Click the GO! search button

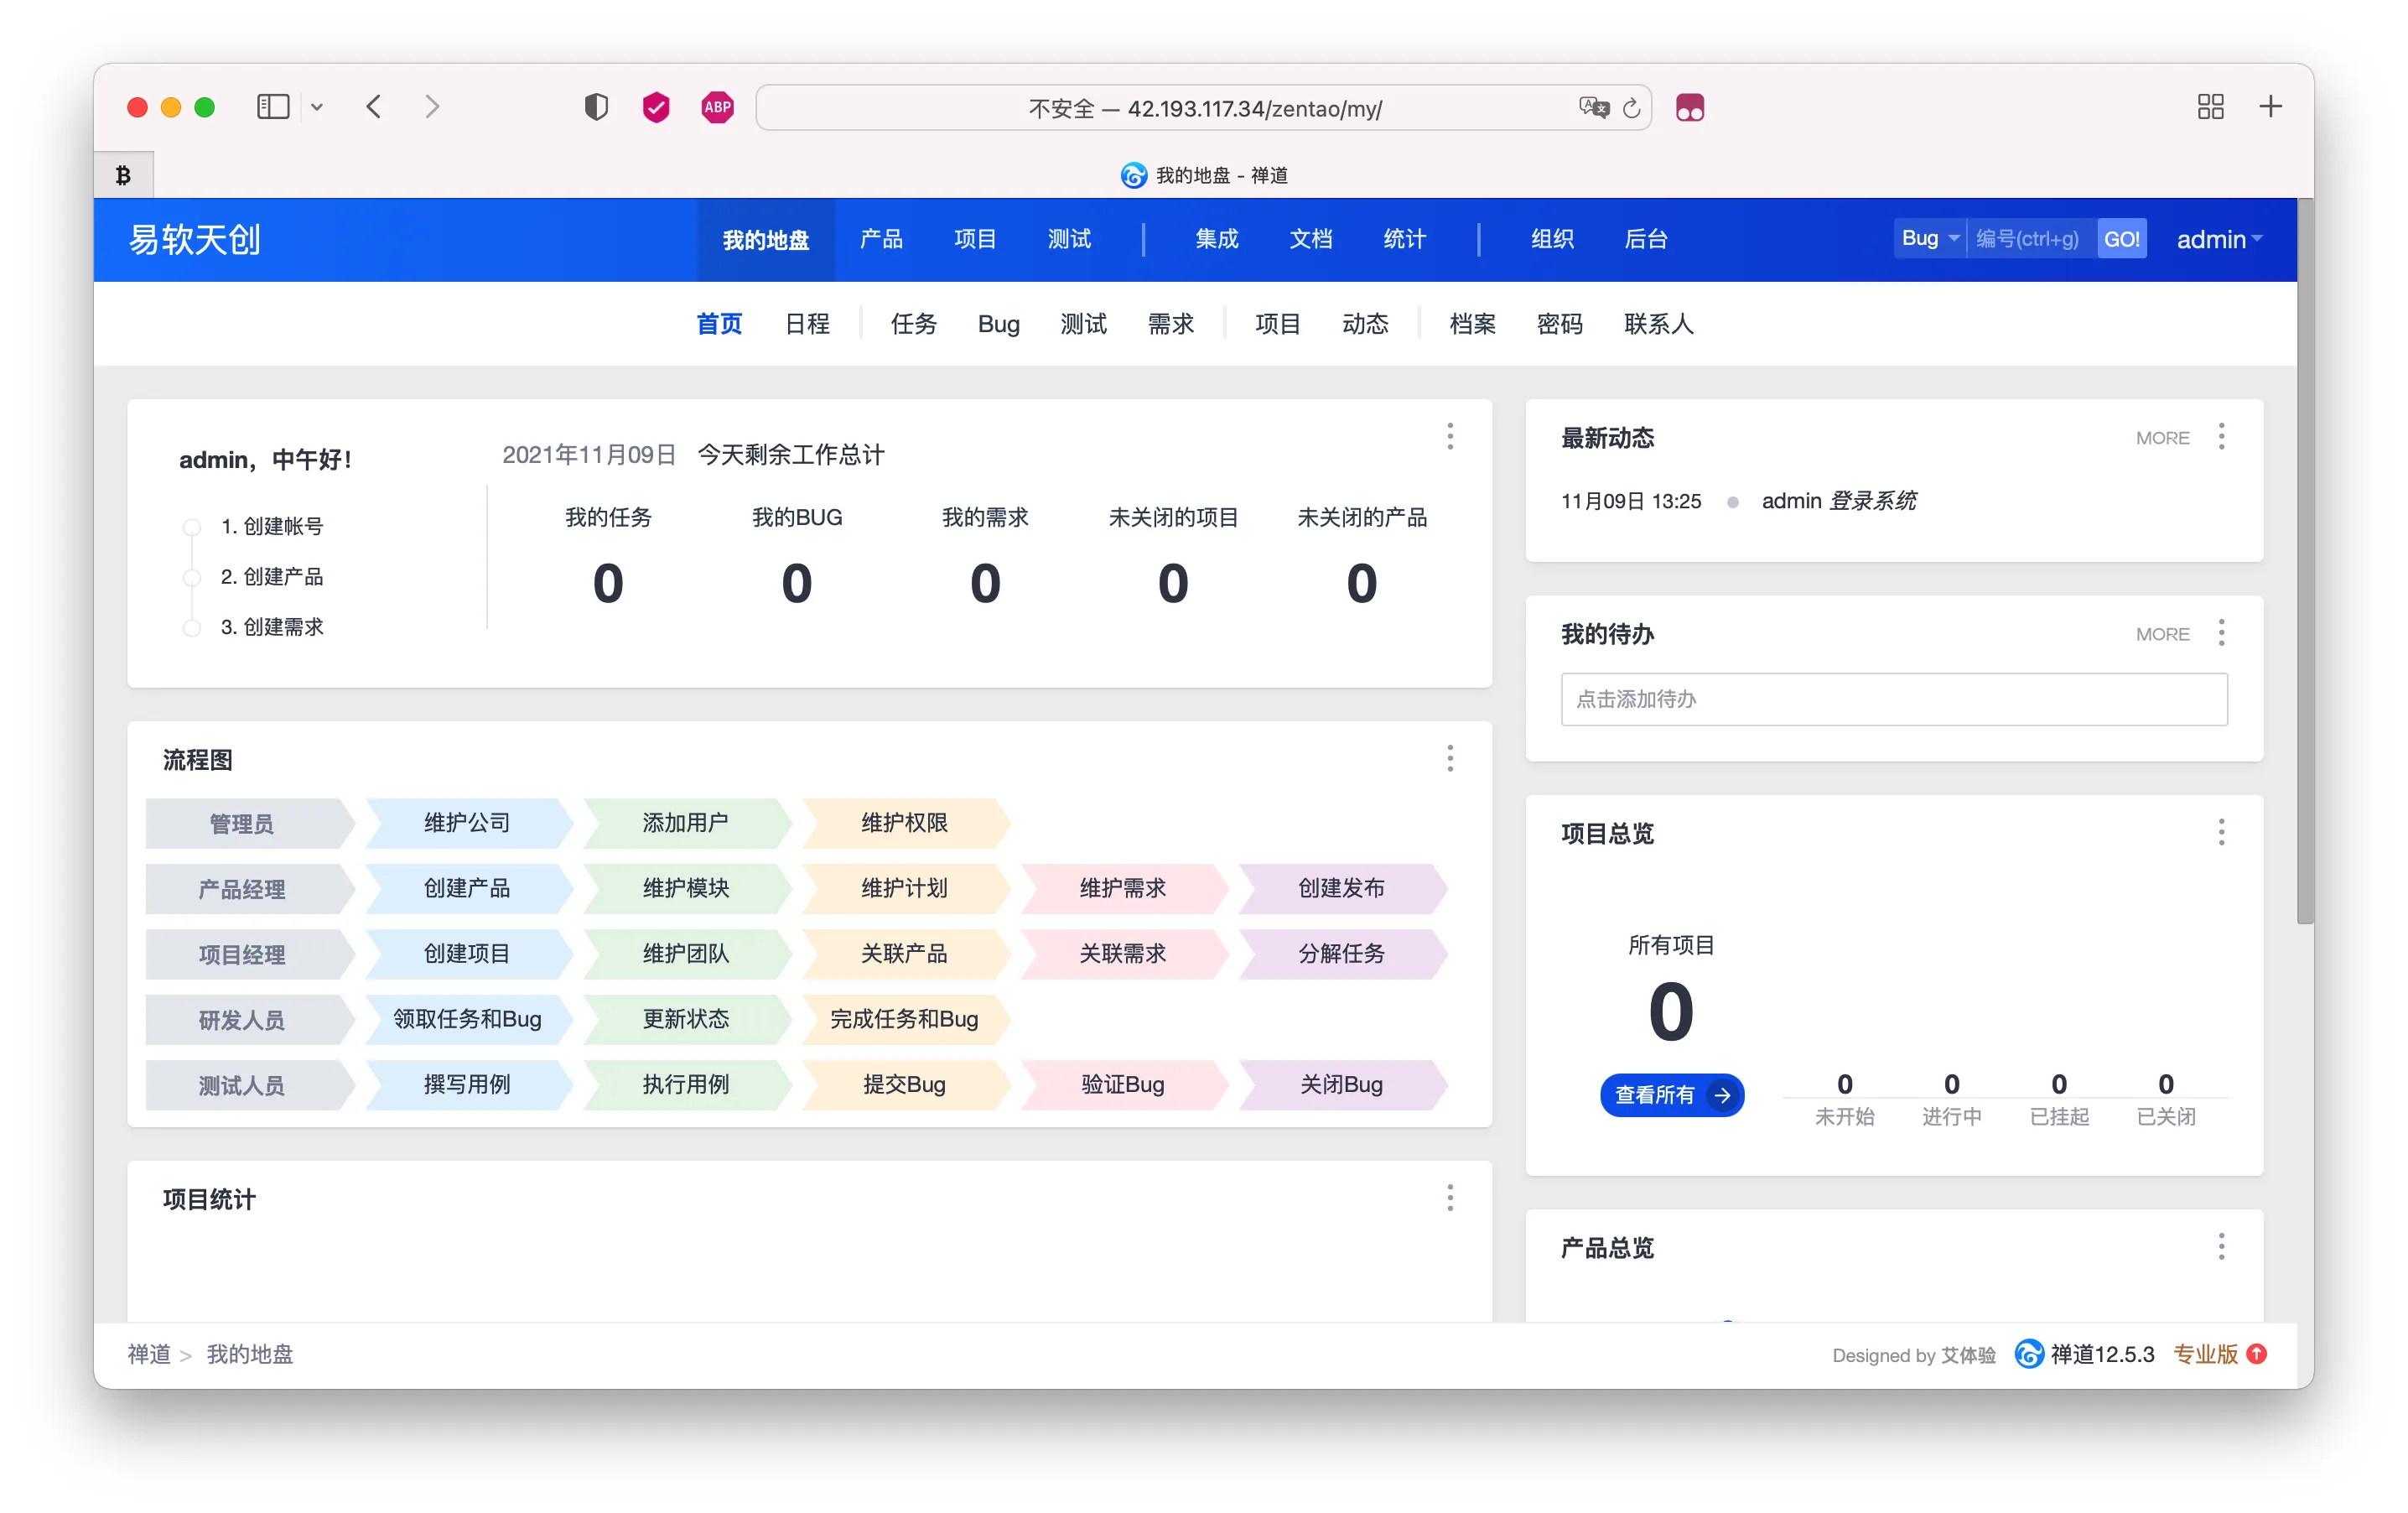[x=2122, y=239]
